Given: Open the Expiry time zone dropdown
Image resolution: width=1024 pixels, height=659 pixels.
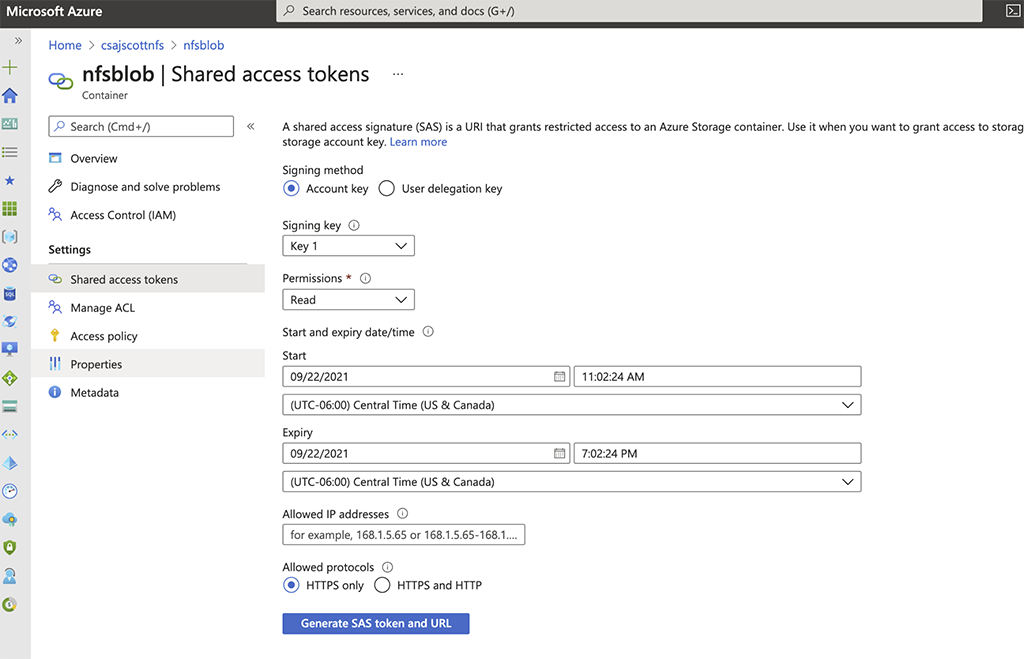Looking at the screenshot, I should click(571, 481).
